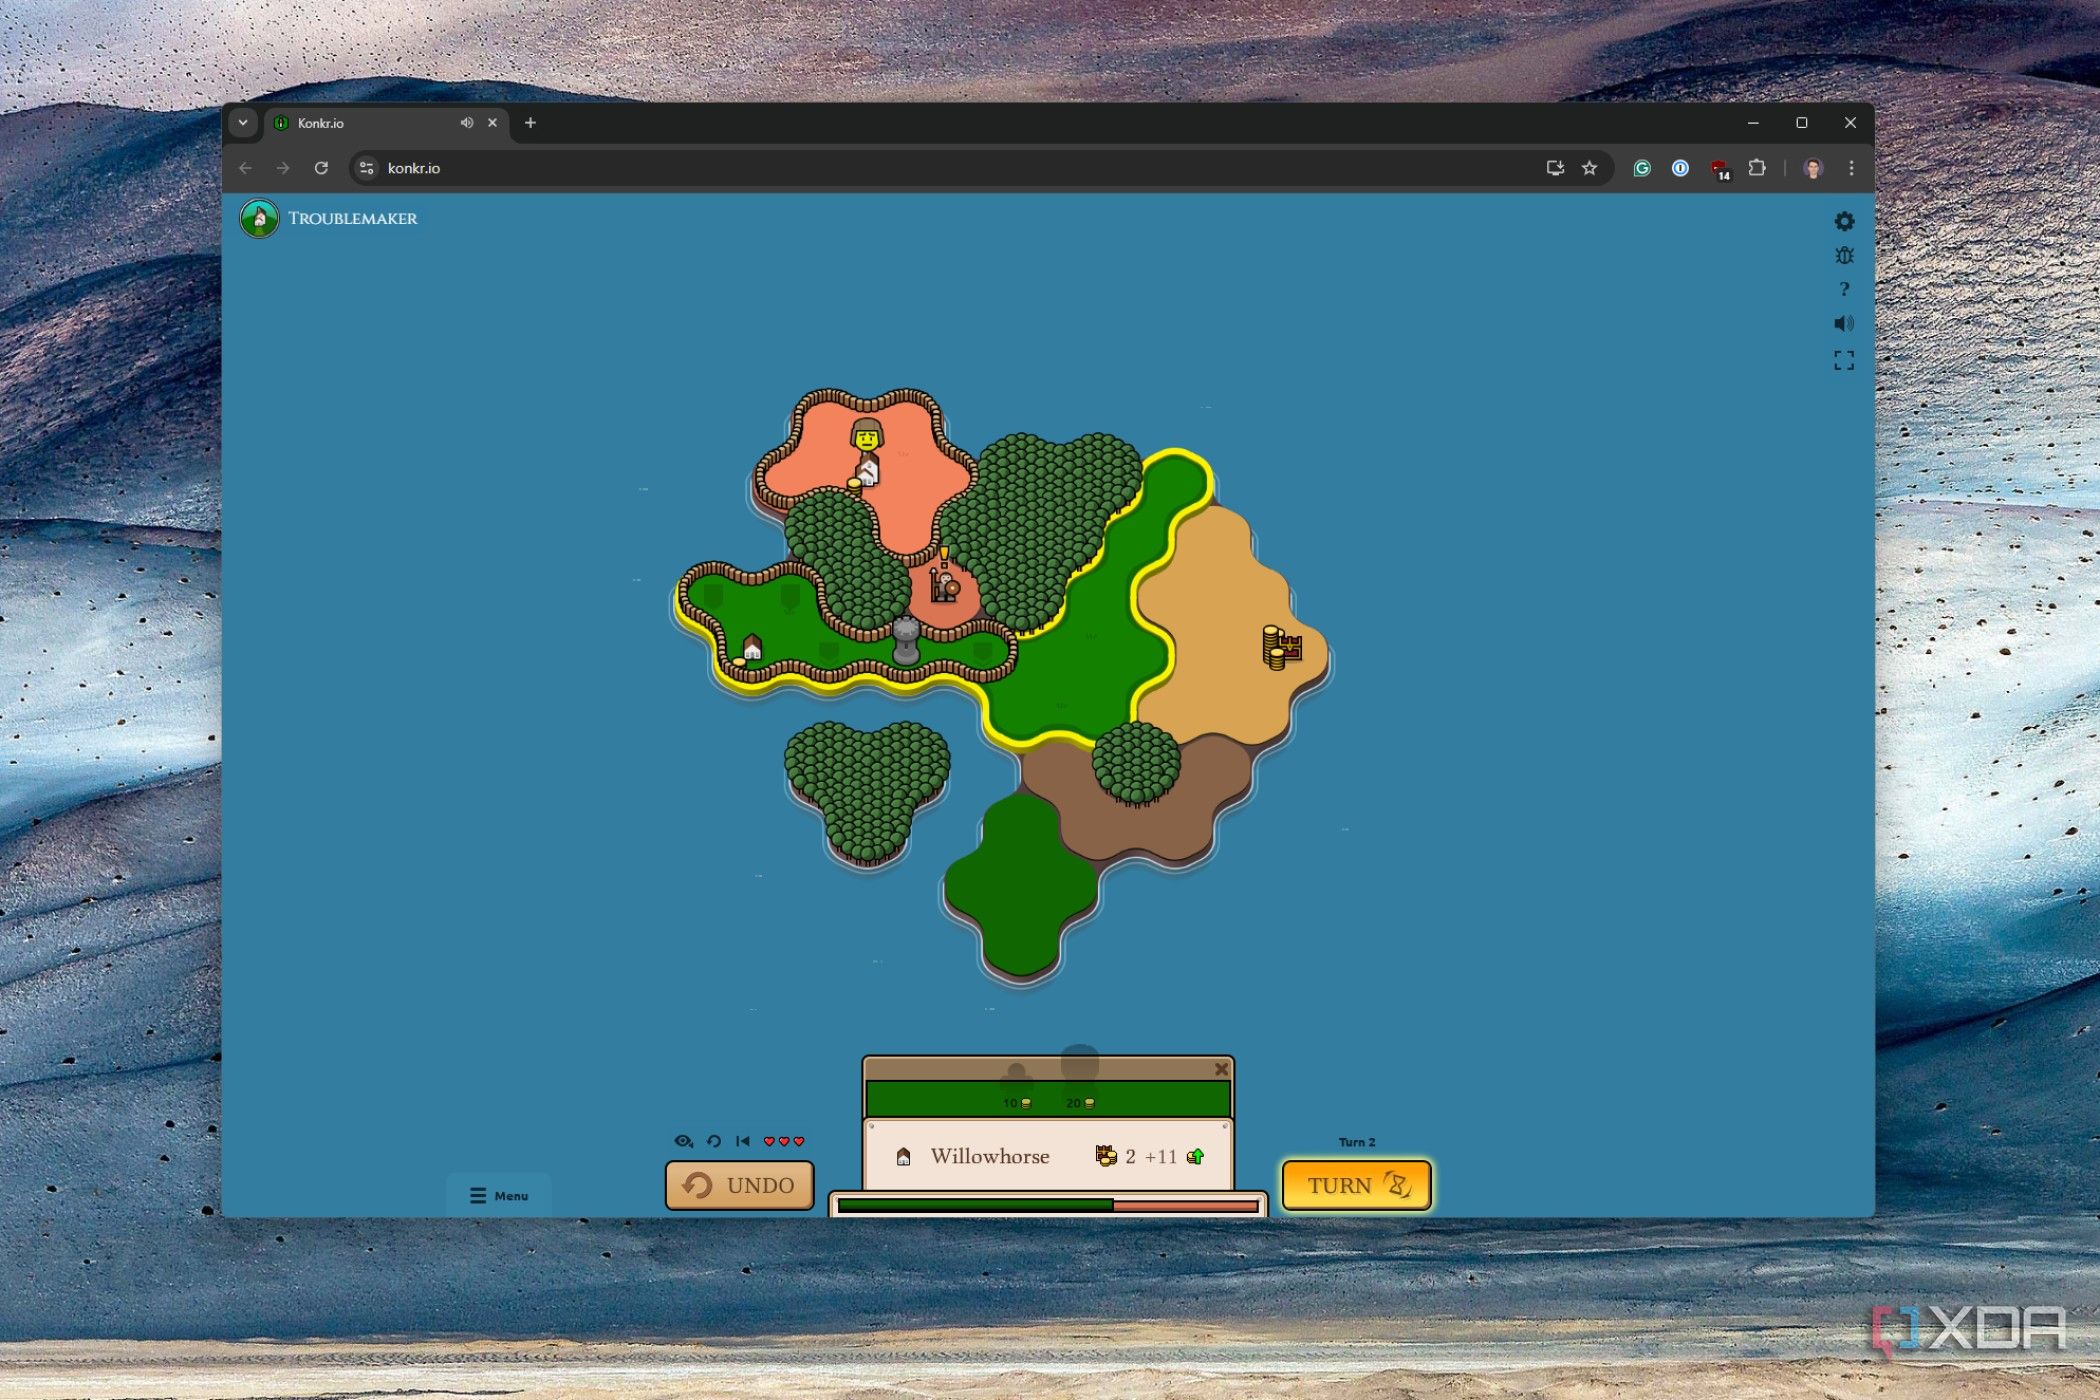Open the browser tab search dropdown
Screen dimensions: 2100x1400
242,123
